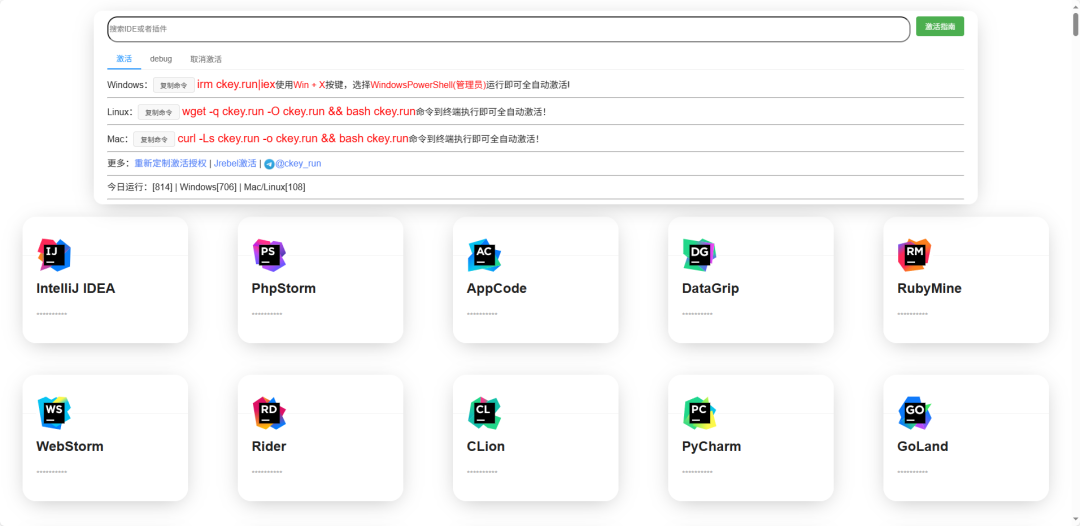The height and width of the screenshot is (526, 1080).
Task: Click the RubyMine logo icon
Action: pos(914,255)
